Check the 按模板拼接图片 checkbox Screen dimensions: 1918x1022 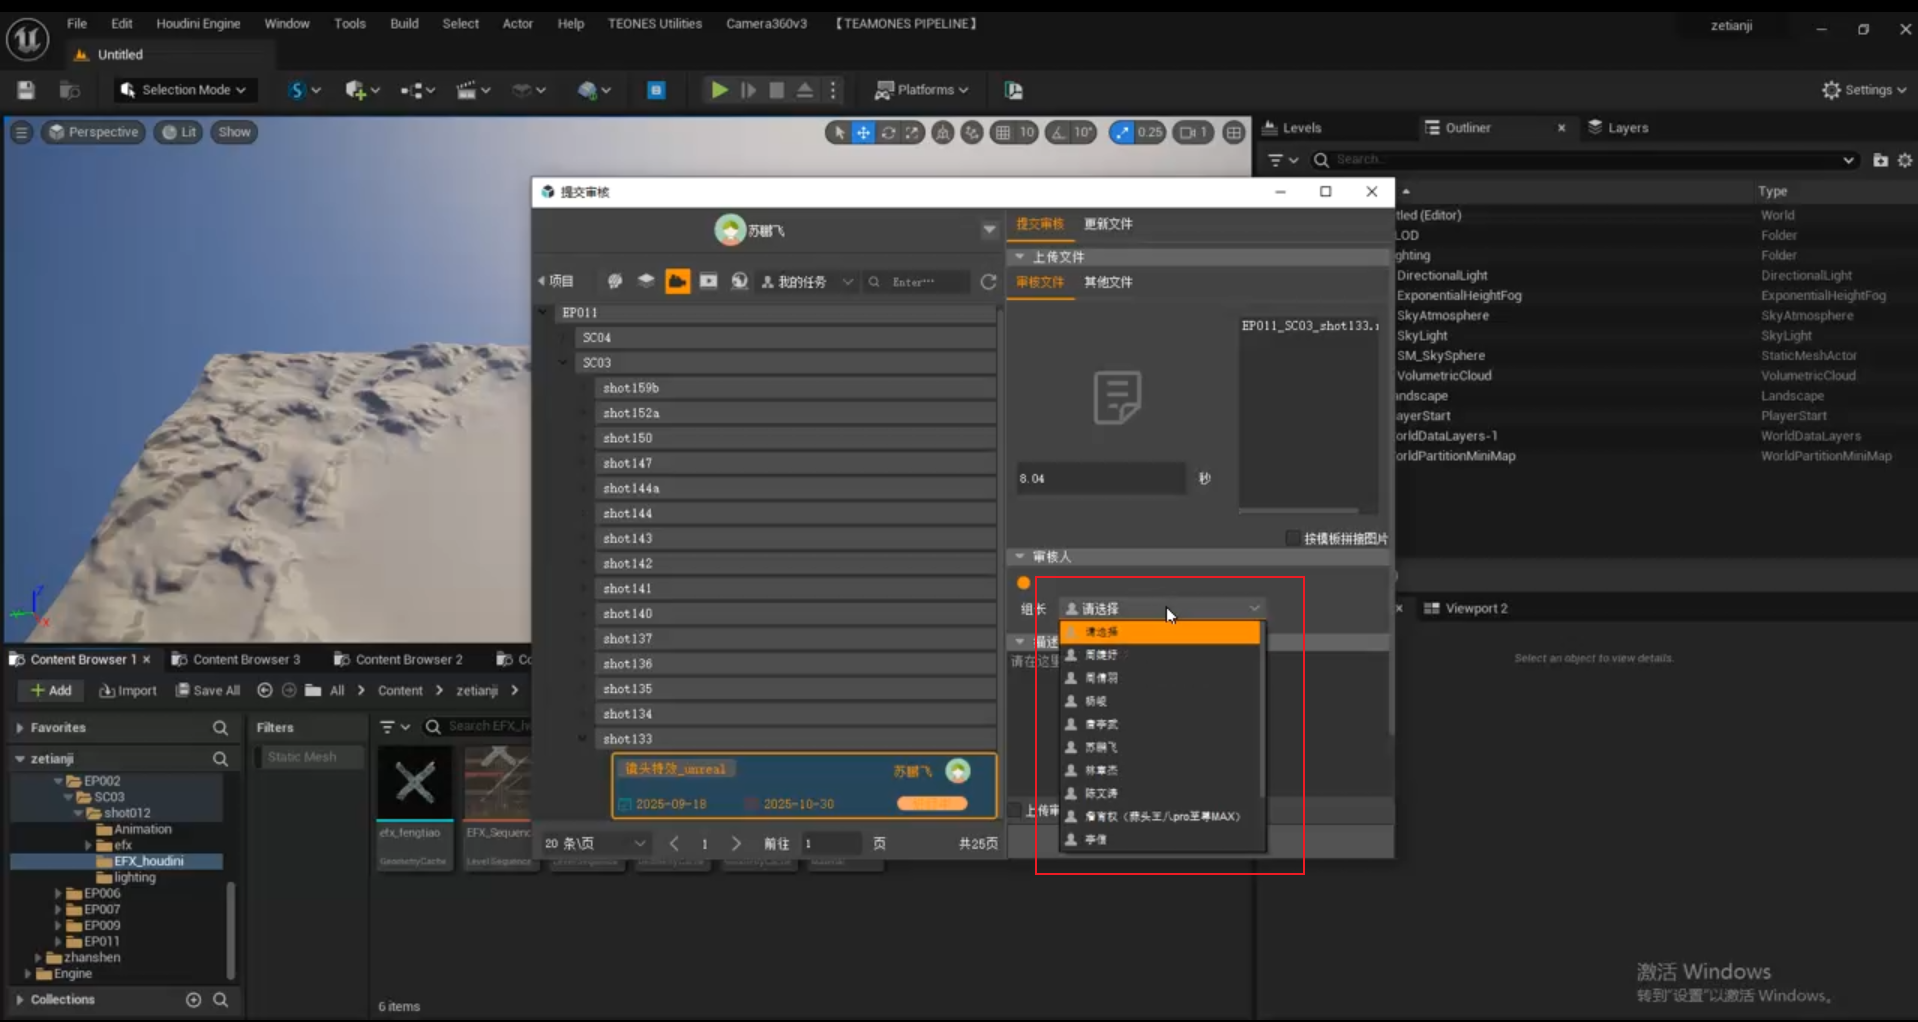[x=1293, y=538]
